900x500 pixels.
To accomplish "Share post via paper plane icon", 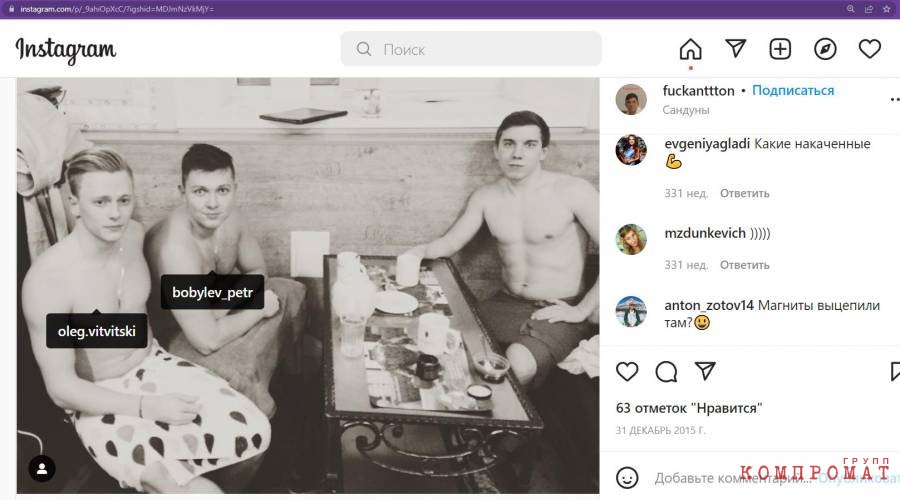I will 705,371.
